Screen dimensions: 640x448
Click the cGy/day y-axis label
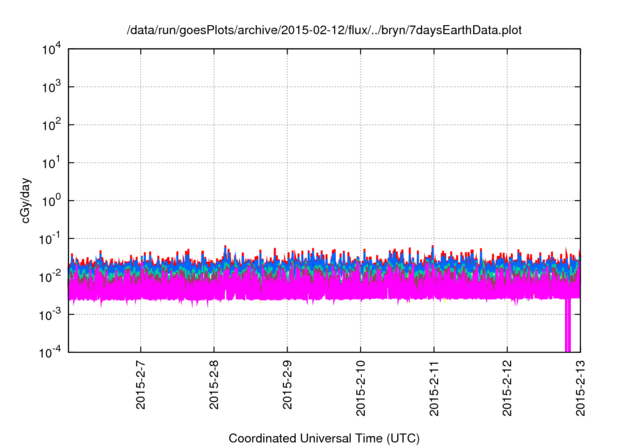[25, 200]
